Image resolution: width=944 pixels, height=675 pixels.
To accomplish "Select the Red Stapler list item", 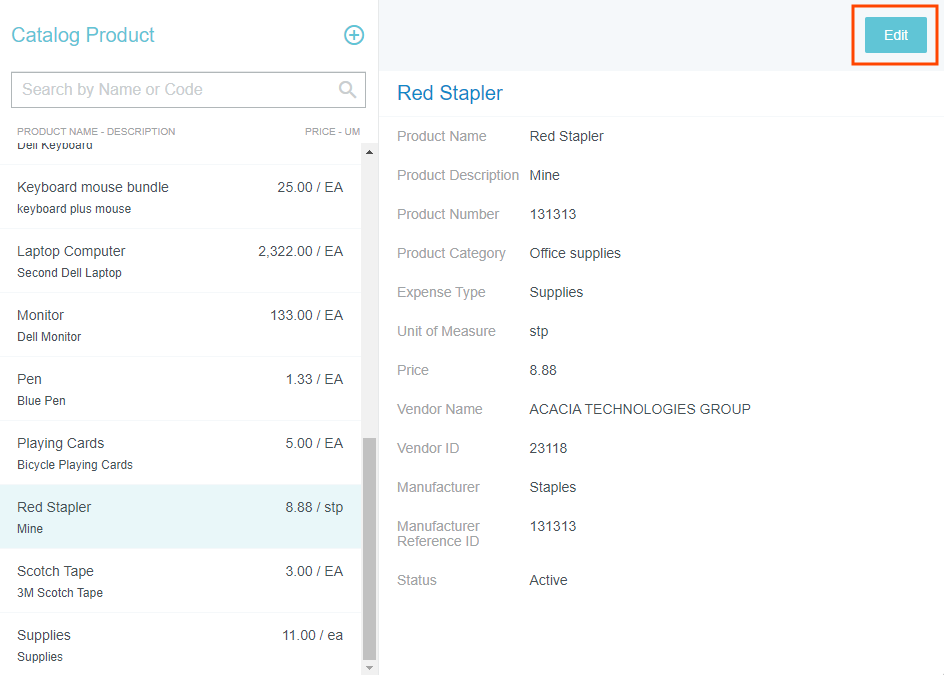I will (x=180, y=517).
